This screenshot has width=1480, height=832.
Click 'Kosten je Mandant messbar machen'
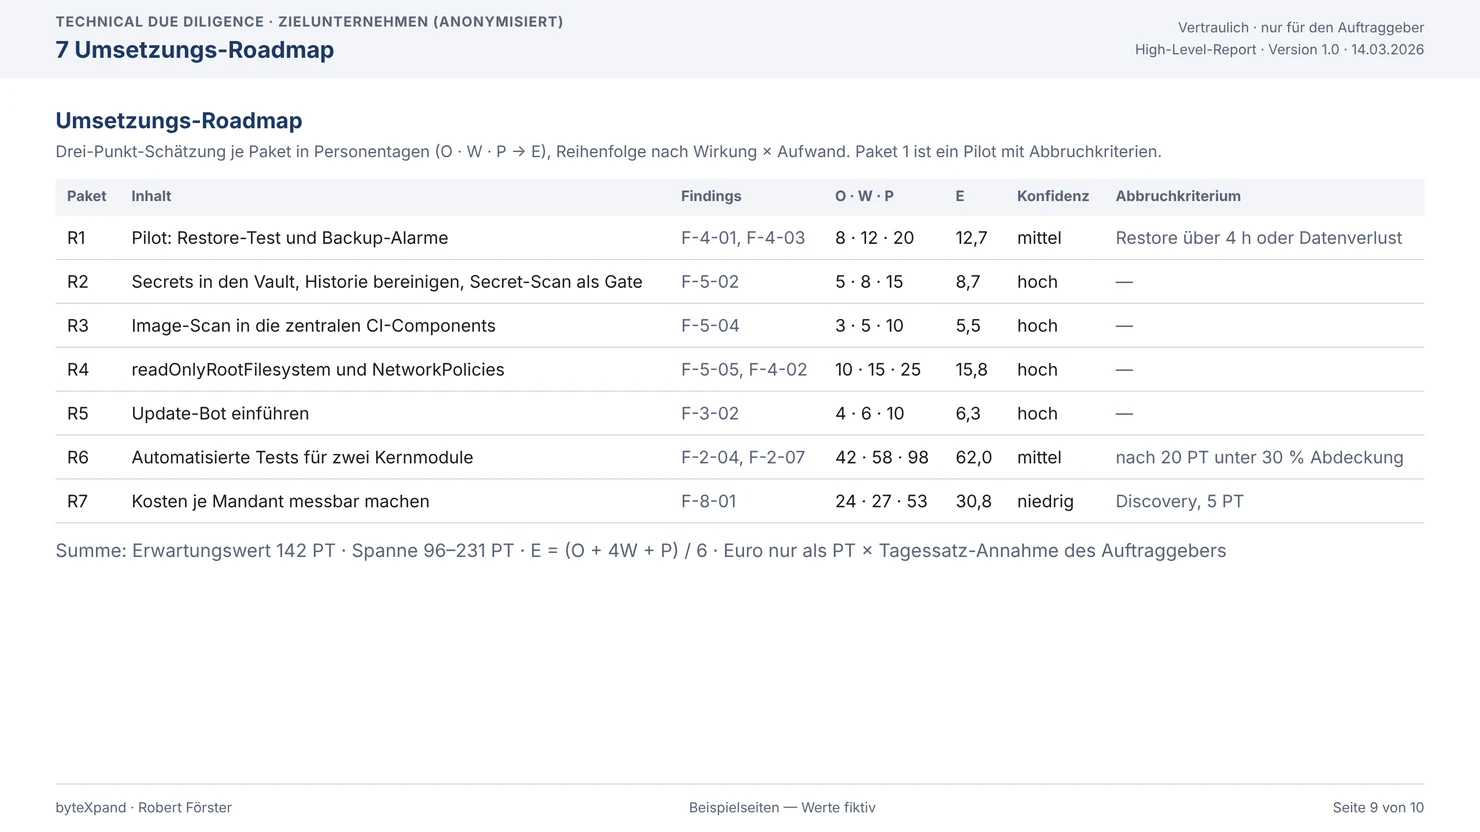281,502
